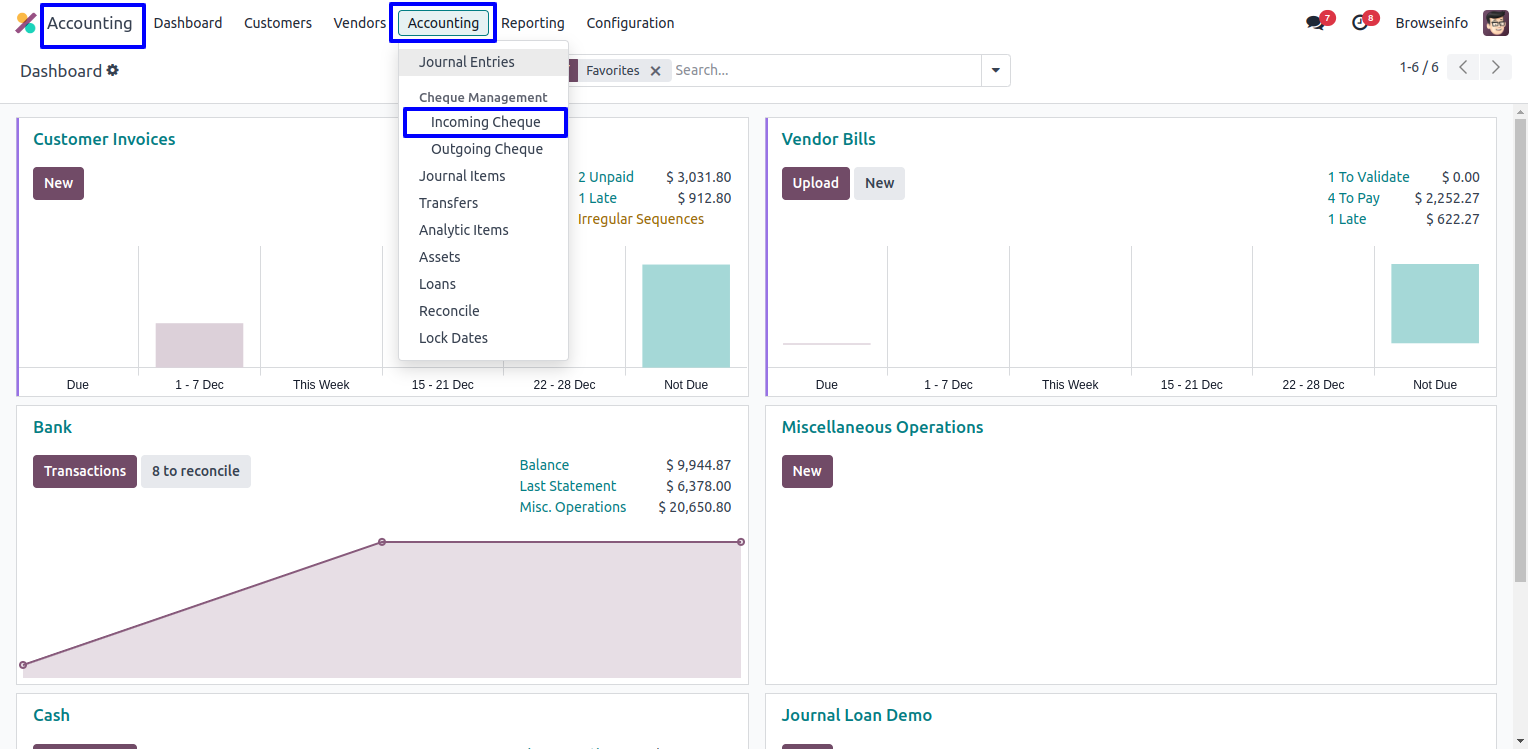The width and height of the screenshot is (1528, 749).
Task: Go to next page arrow
Action: [x=1495, y=68]
